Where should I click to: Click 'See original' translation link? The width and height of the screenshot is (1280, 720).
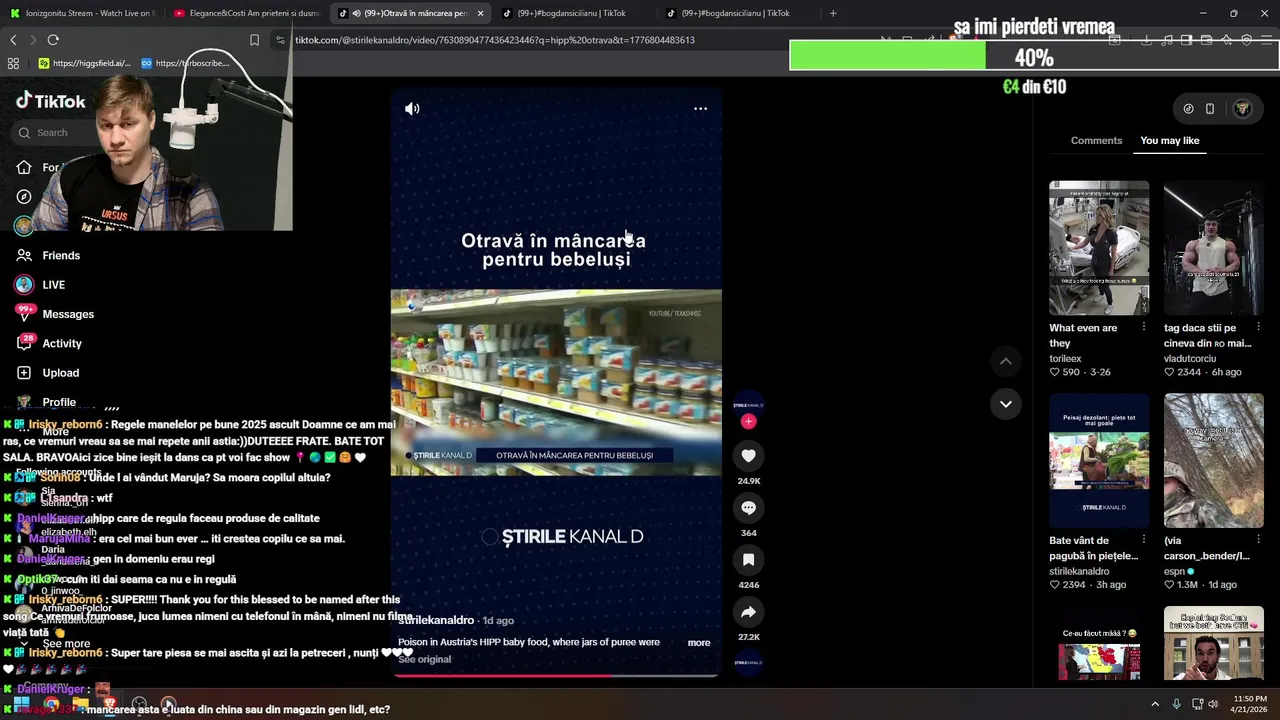click(x=424, y=659)
